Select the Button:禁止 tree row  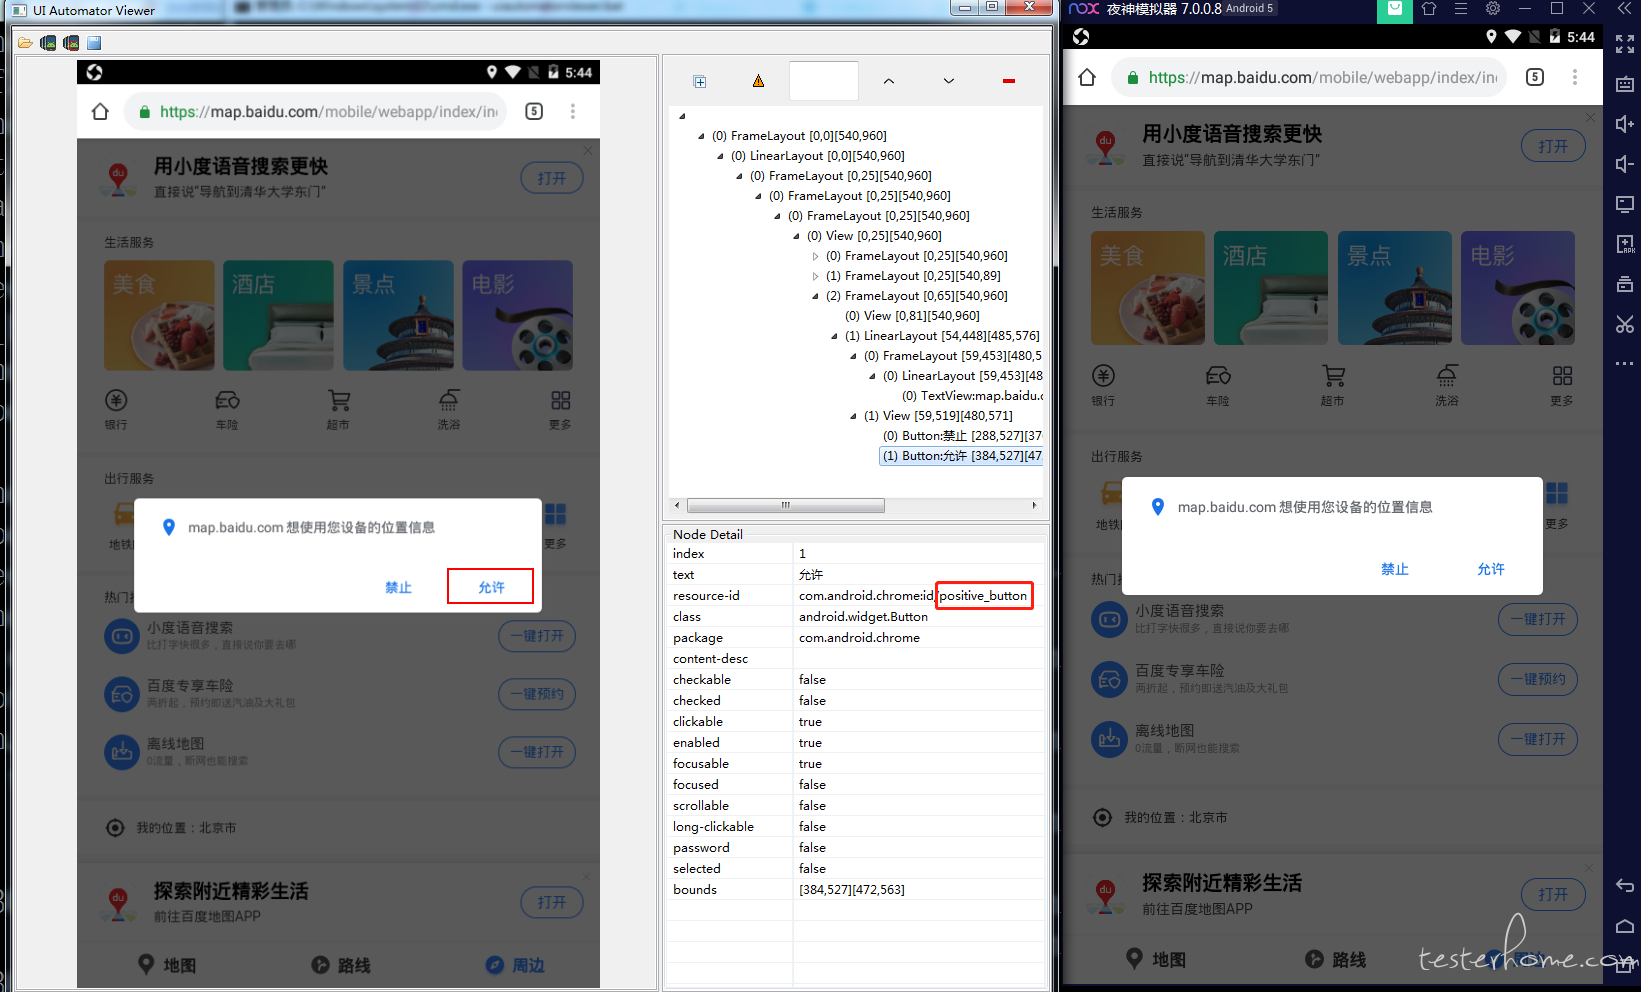tap(962, 436)
